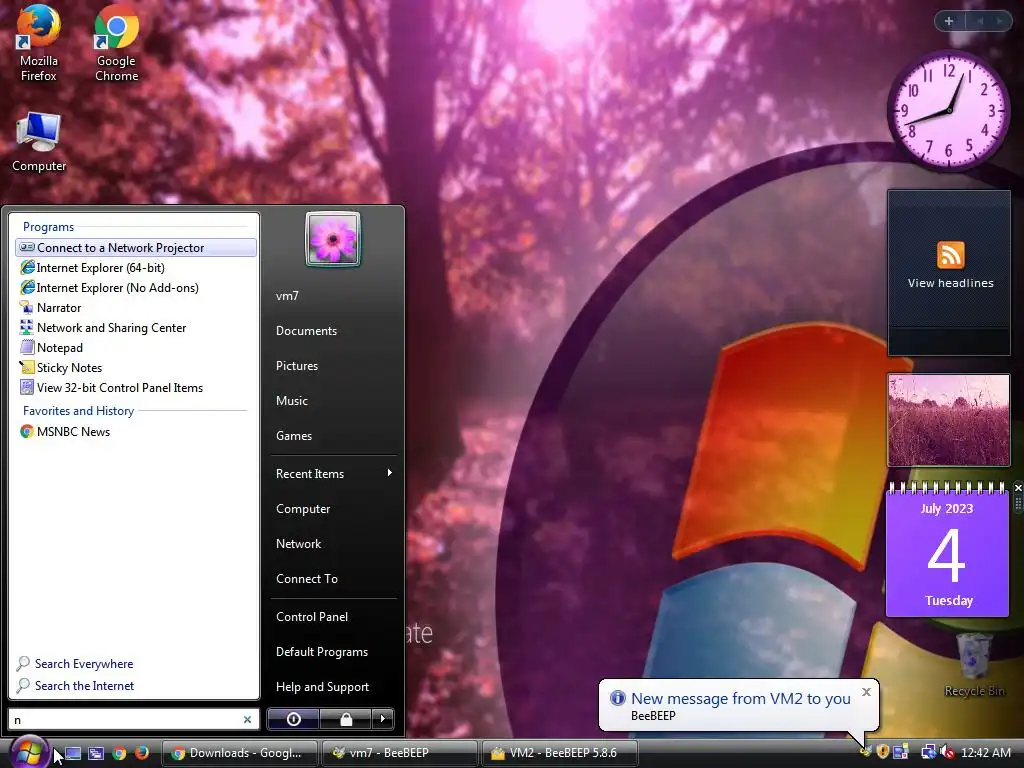Launch Chrome from the Quick Launch bar

119,753
